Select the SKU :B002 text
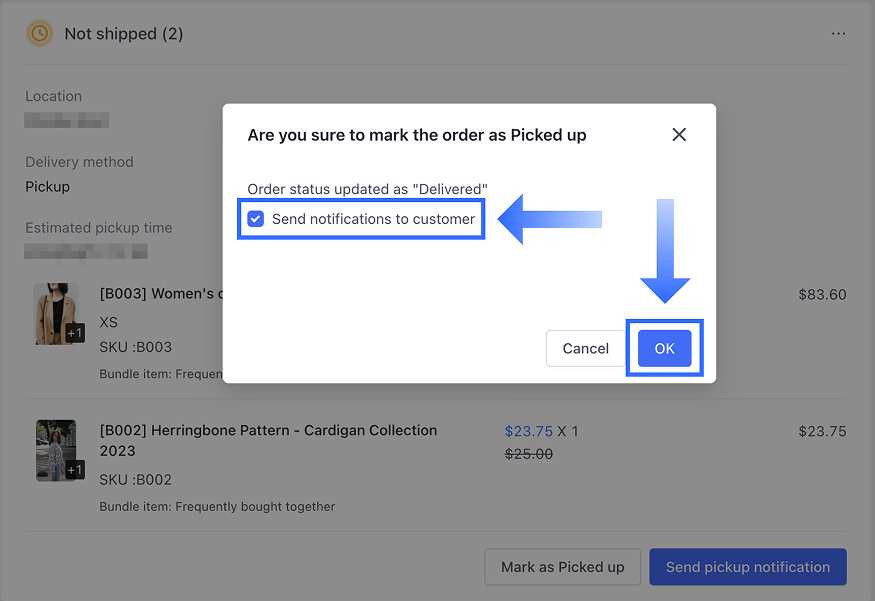Screen dimensions: 875x601 (x=136, y=479)
